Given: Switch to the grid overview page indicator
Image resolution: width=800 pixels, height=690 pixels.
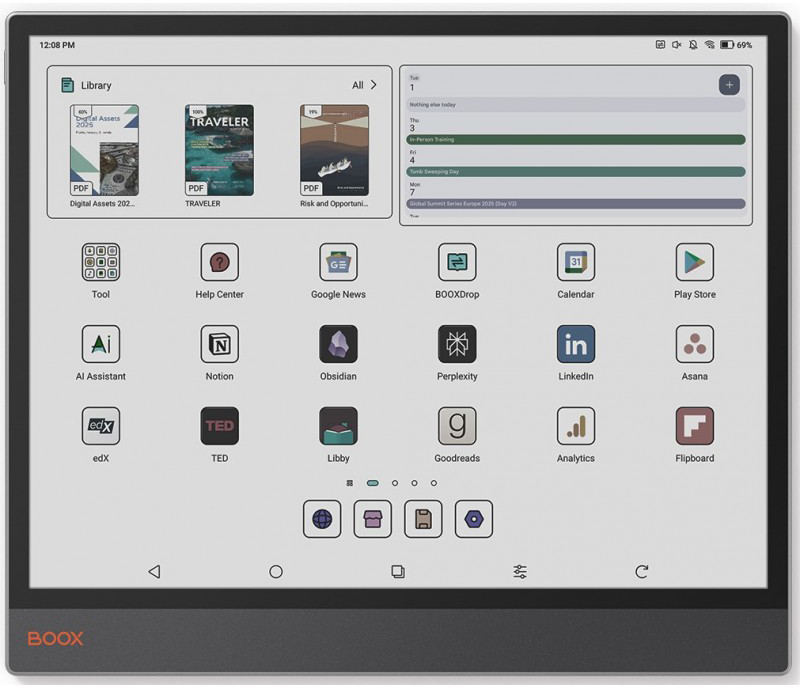Looking at the screenshot, I should click(349, 483).
